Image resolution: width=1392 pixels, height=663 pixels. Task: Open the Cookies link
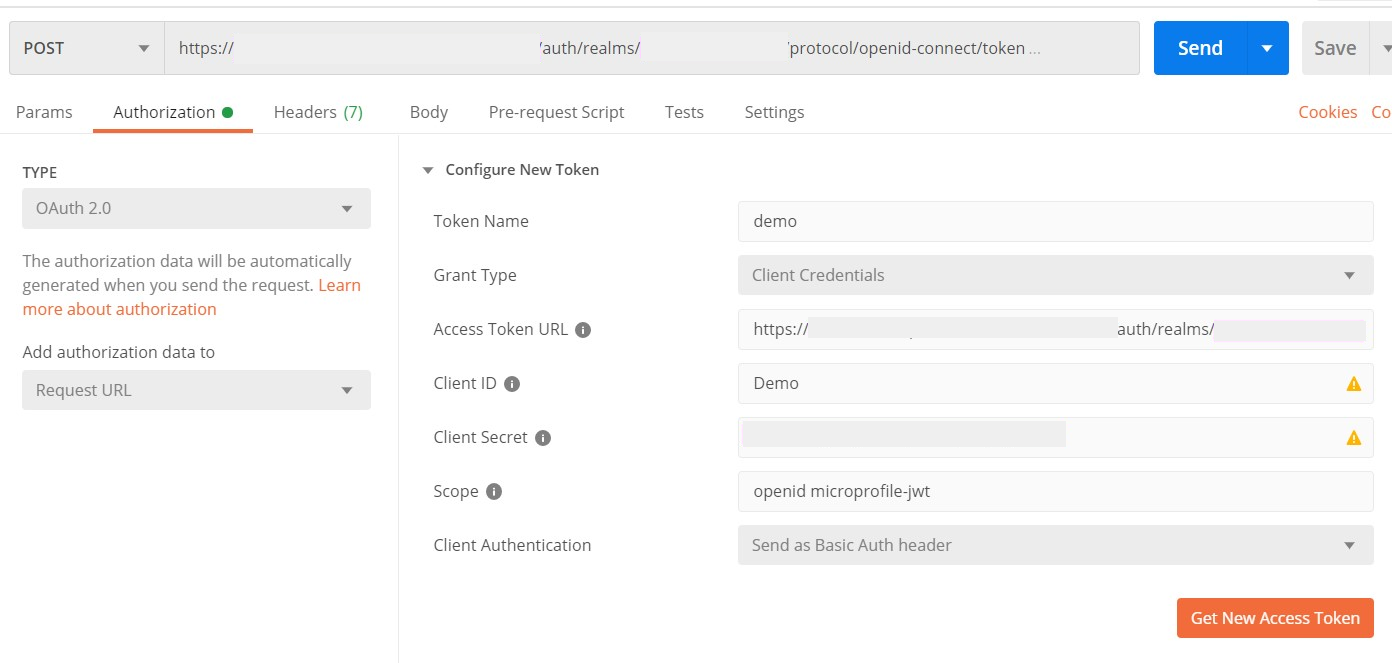click(1327, 112)
